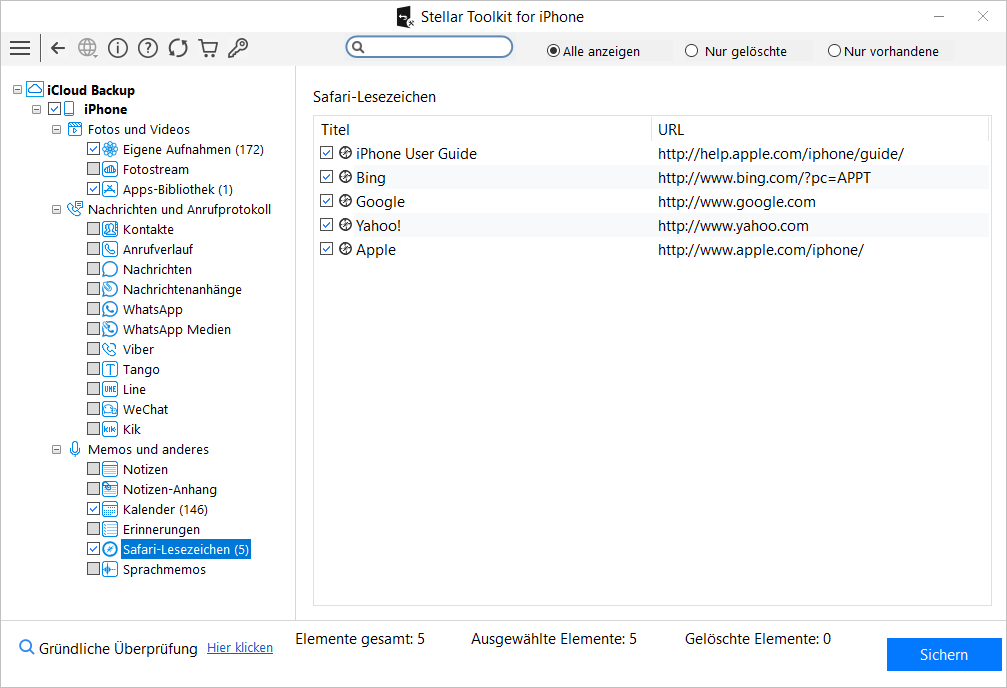Open the language globe icon
The image size is (1007, 688).
[x=87, y=48]
